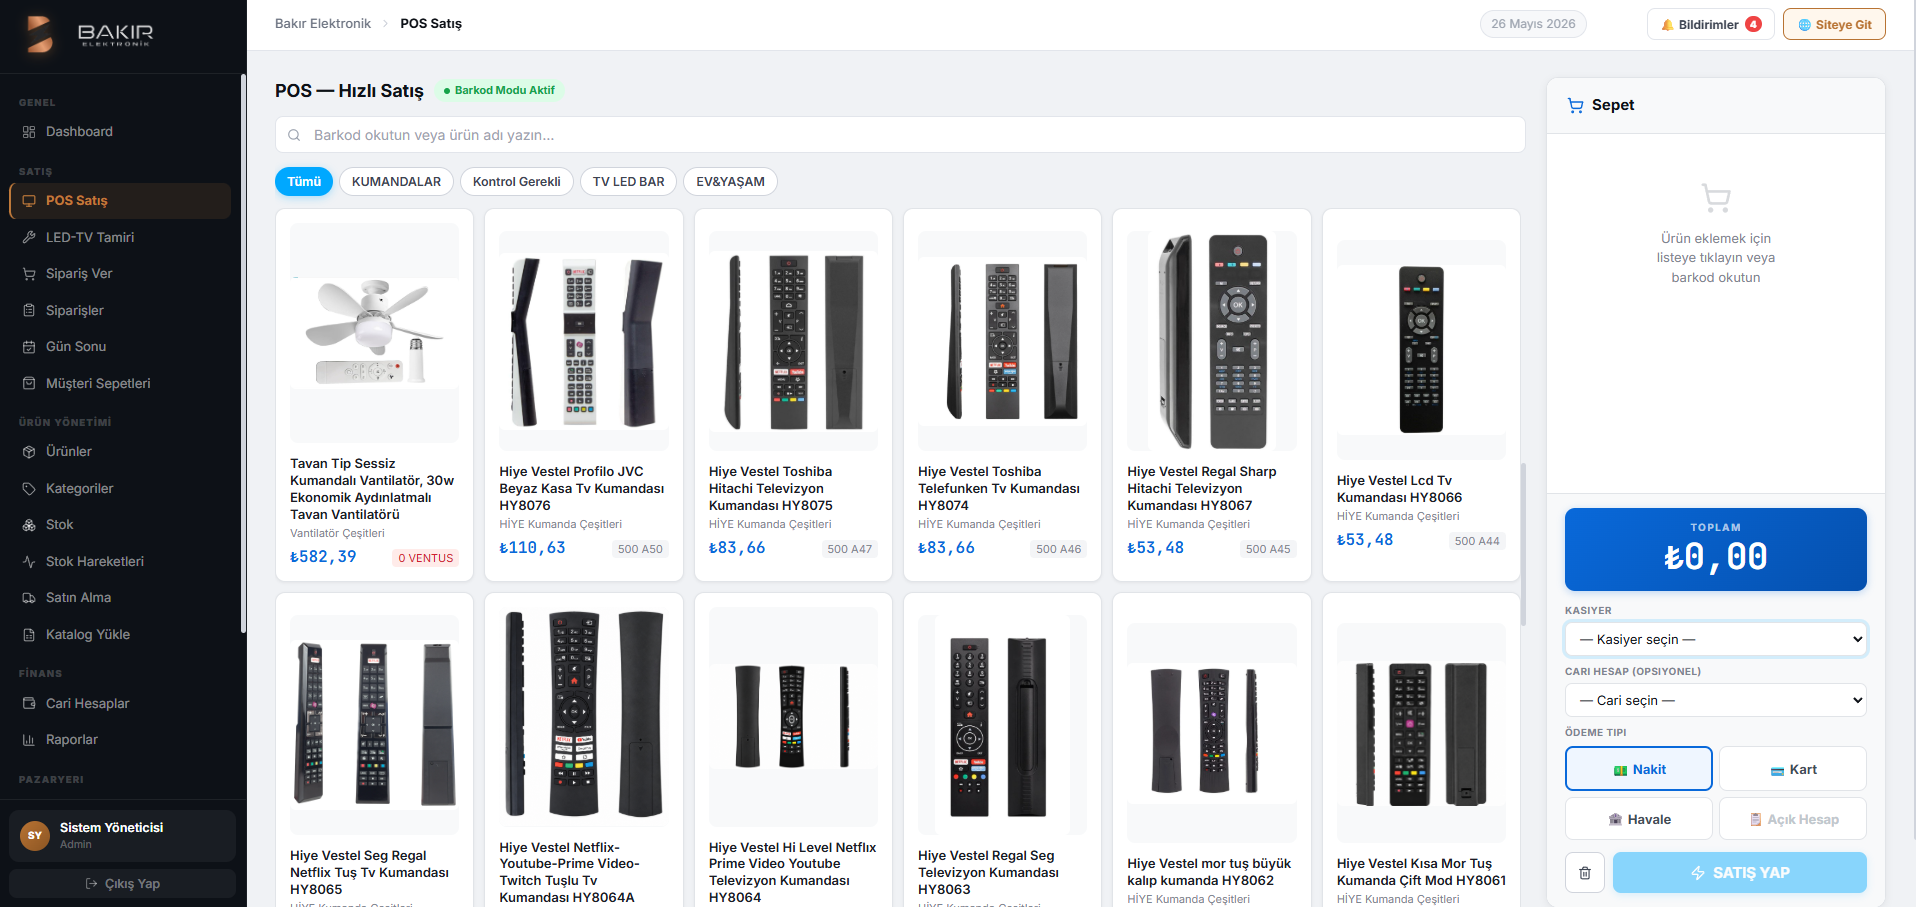Add Hiye Vestel Lcd Tv HY8066 remote

[x=1421, y=395]
